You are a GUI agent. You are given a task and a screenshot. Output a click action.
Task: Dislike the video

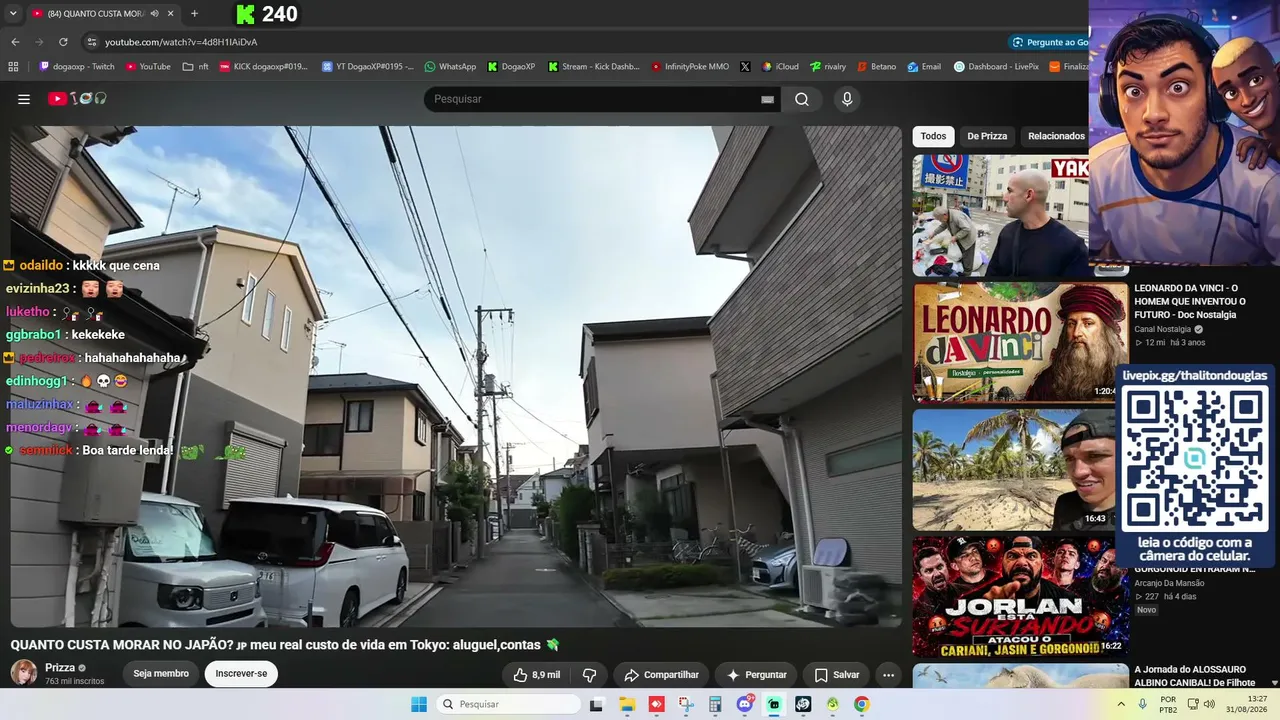tap(589, 675)
